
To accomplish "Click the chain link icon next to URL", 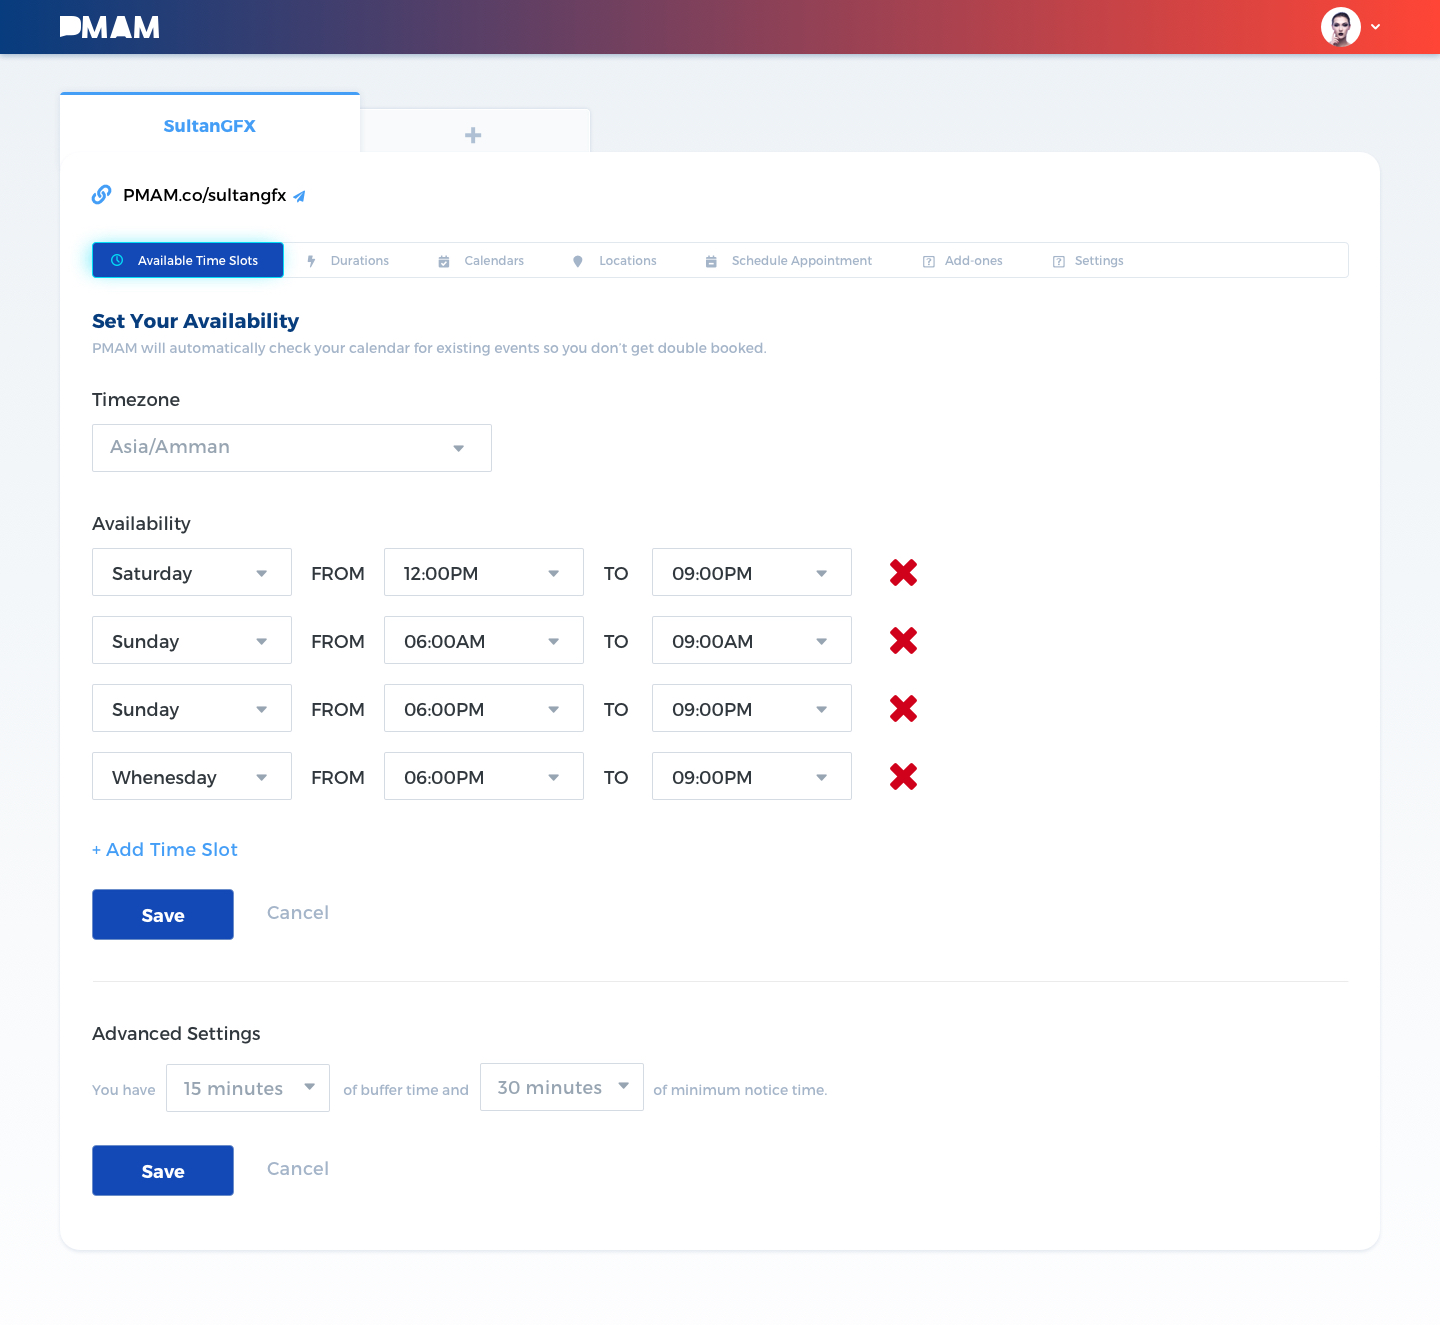I will (x=101, y=195).
